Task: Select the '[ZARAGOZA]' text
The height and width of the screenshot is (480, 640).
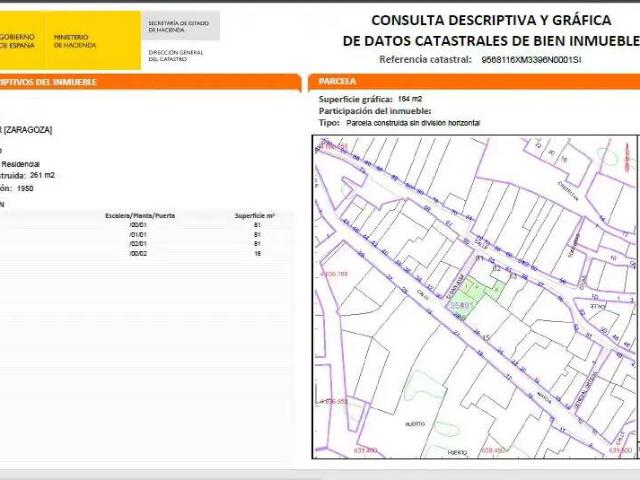Action: tap(28, 130)
